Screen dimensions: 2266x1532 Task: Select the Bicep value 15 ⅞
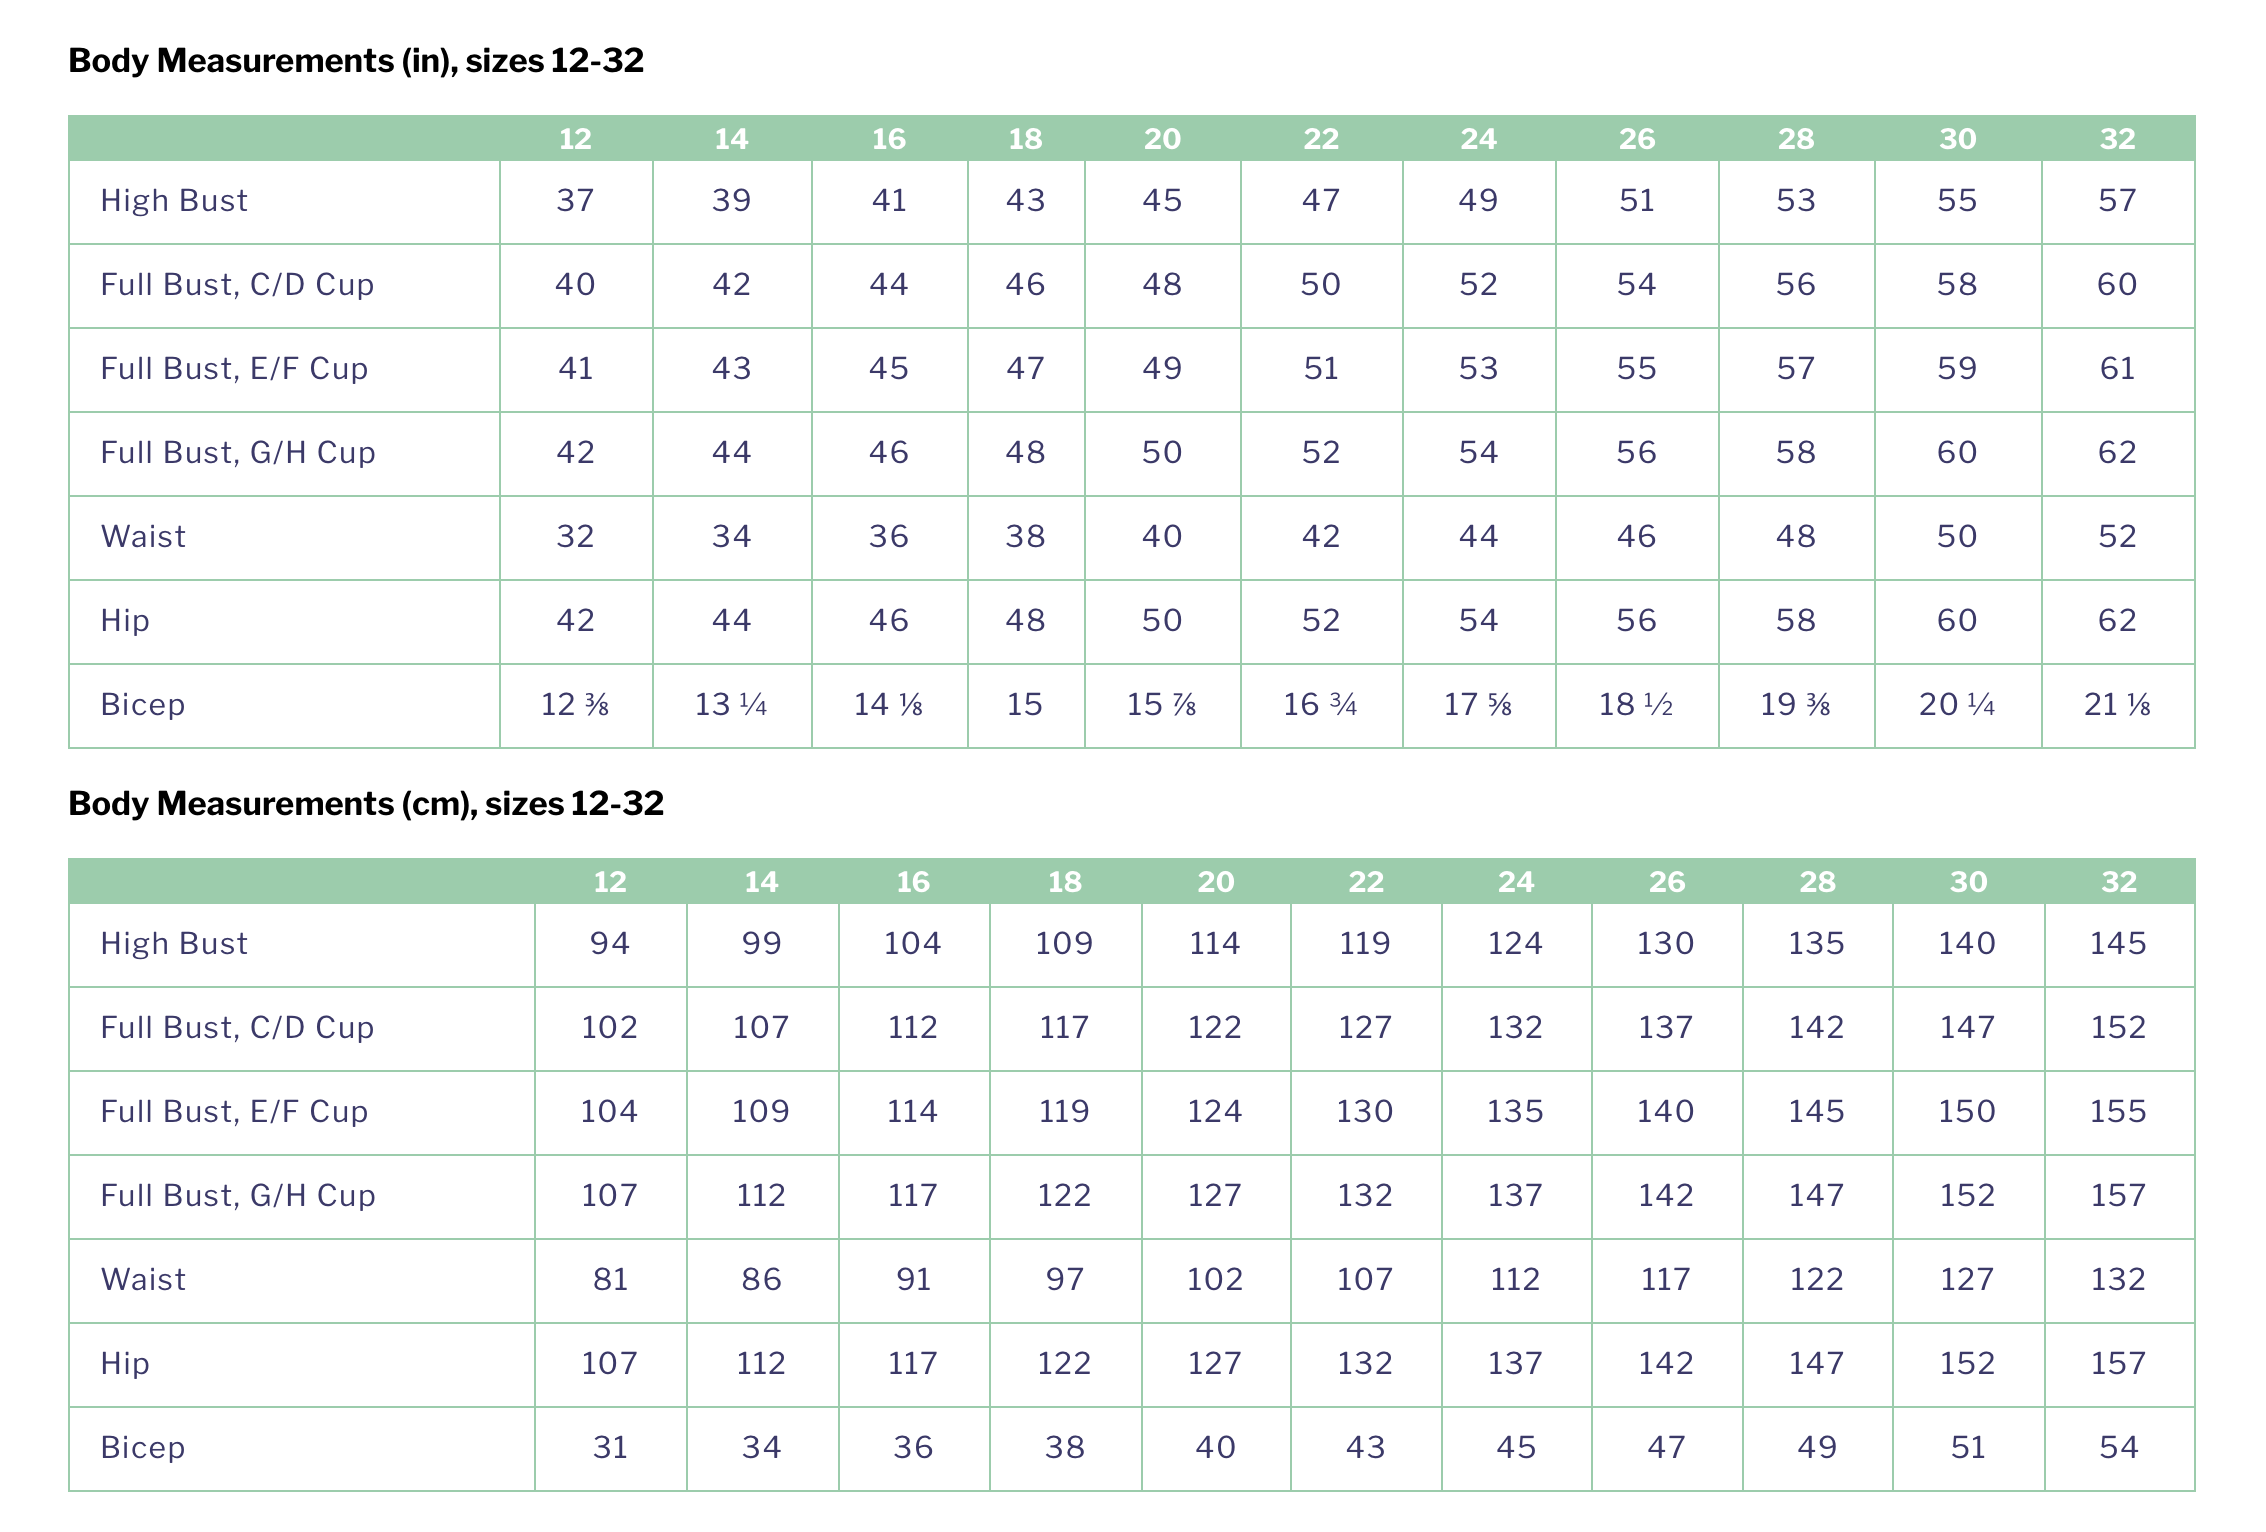pos(1162,705)
